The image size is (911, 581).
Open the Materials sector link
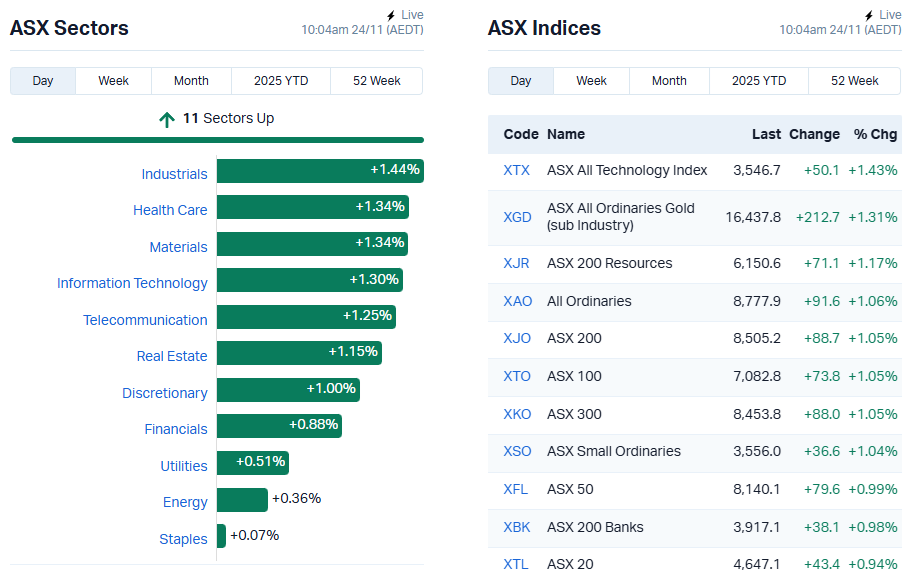[x=178, y=247]
